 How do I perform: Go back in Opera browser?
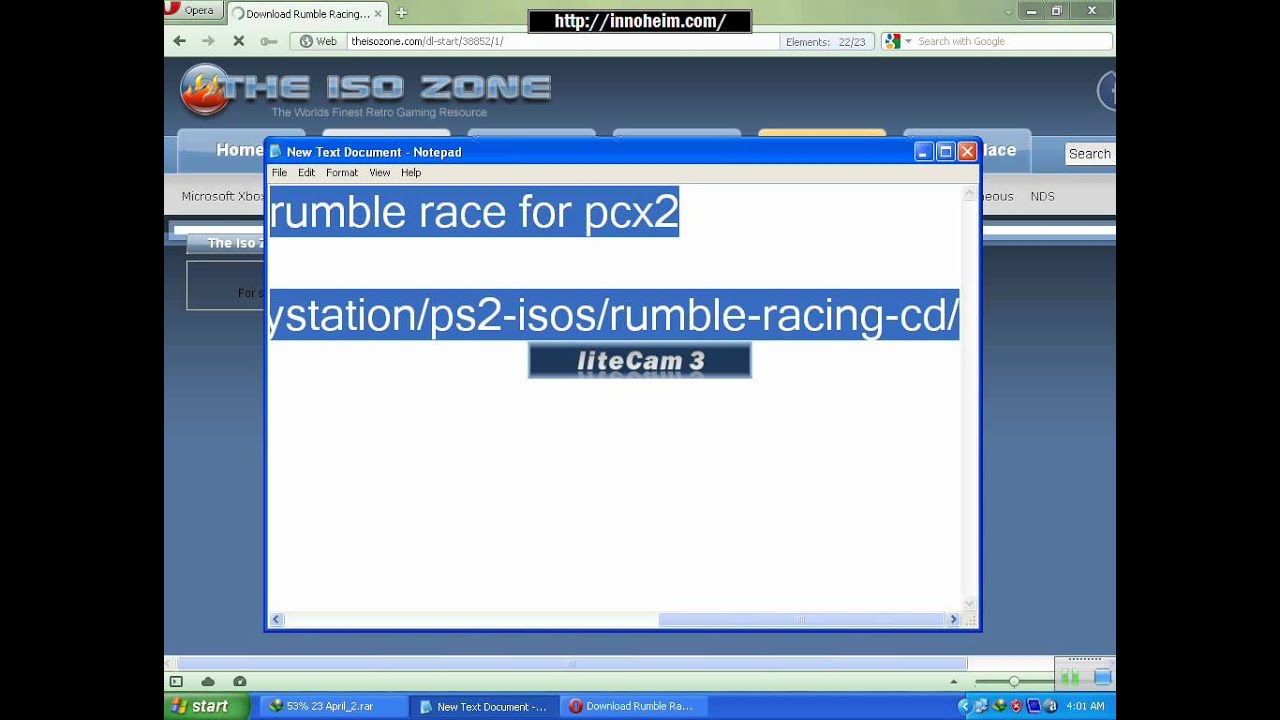coord(179,41)
